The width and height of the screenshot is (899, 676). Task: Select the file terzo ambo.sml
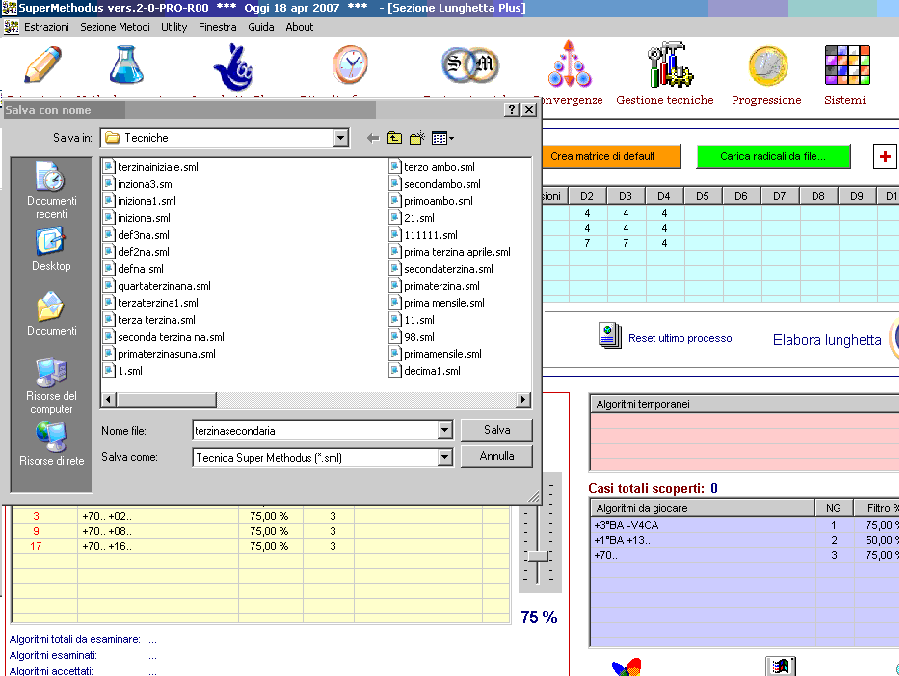pos(432,167)
